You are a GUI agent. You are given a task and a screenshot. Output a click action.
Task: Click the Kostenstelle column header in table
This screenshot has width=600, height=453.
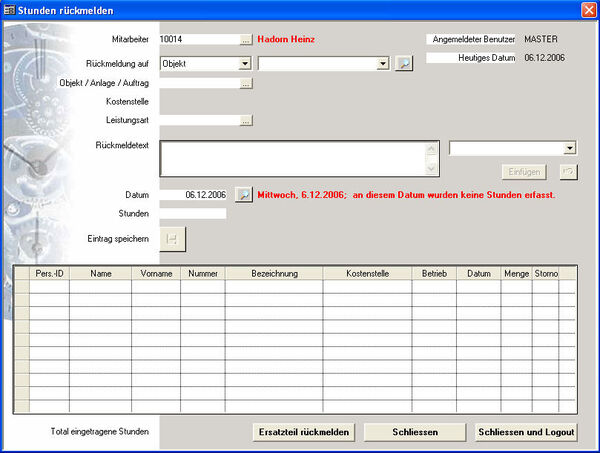click(366, 272)
